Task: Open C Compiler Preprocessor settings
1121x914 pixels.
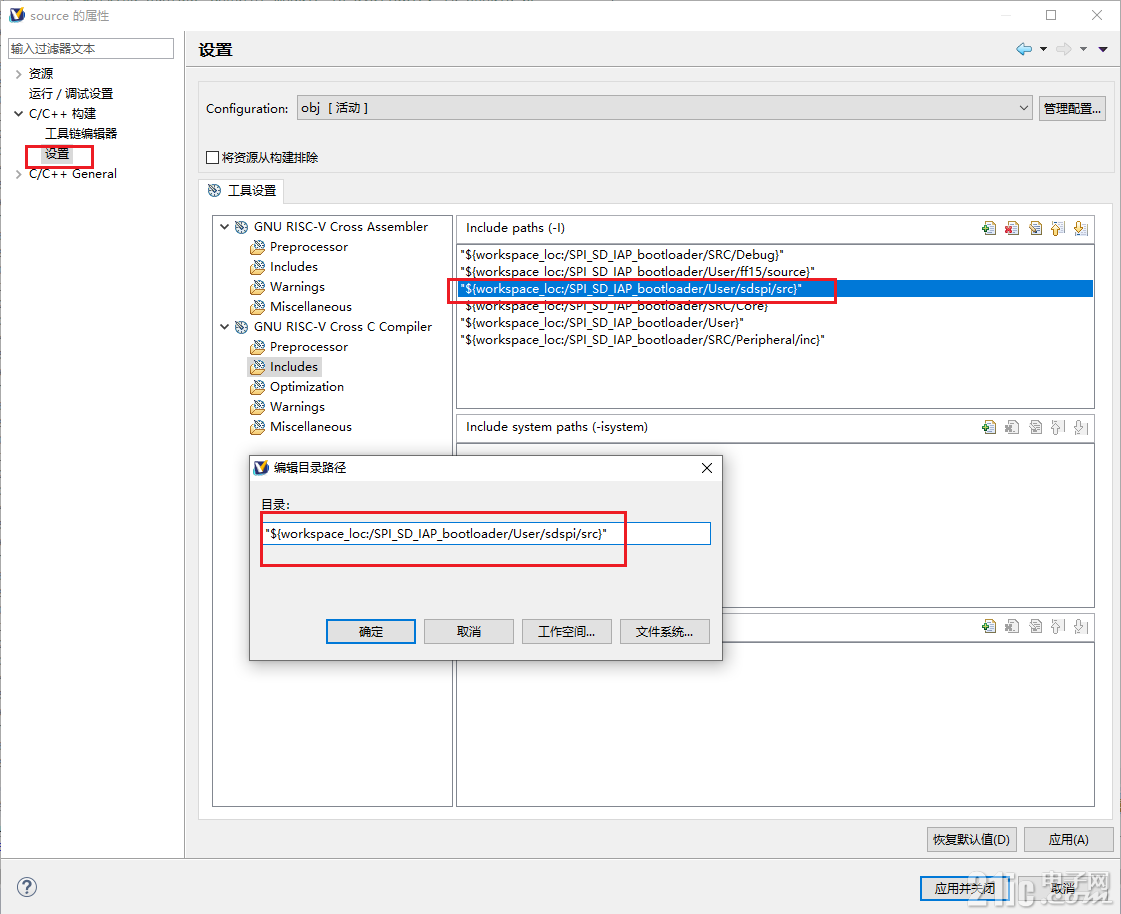Action: [308, 347]
